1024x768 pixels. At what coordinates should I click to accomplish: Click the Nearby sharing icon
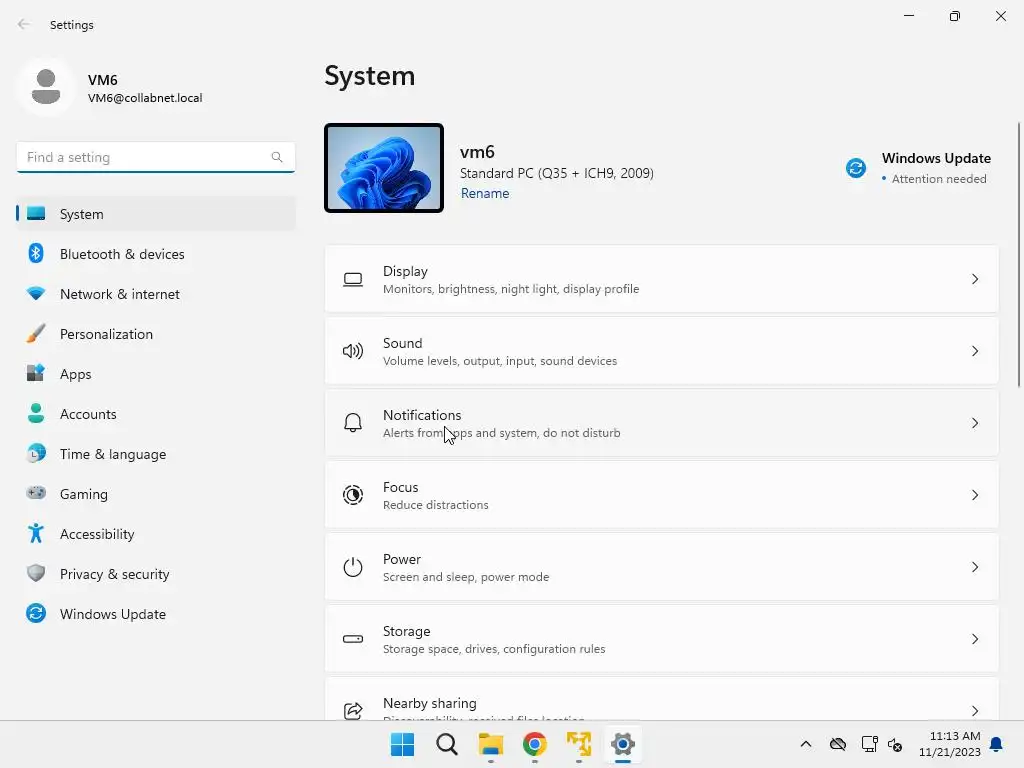[353, 710]
